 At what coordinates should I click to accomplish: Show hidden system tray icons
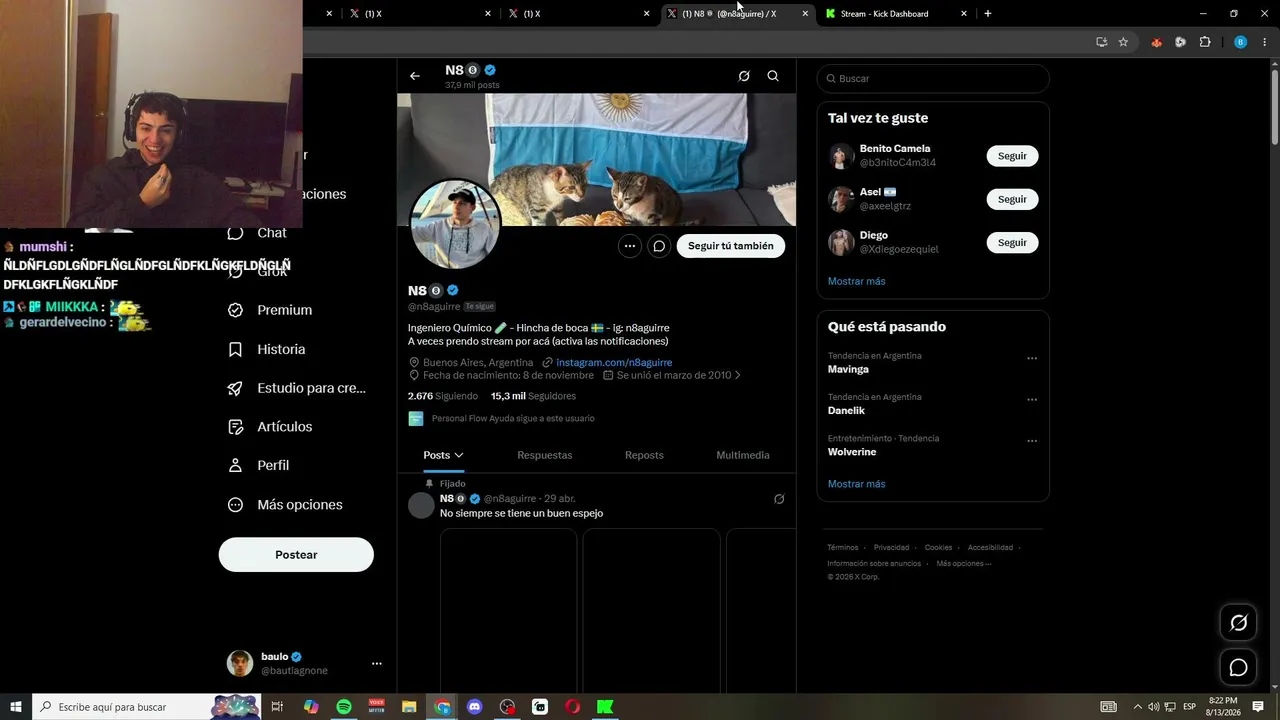(1137, 707)
